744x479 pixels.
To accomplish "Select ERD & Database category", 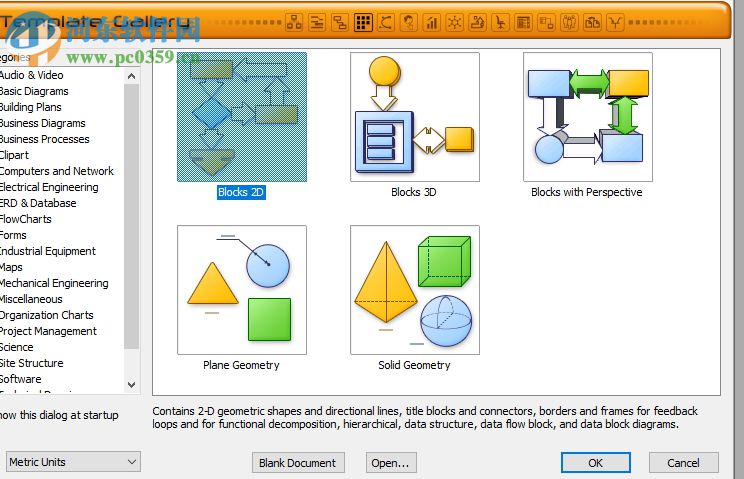I will (x=38, y=203).
